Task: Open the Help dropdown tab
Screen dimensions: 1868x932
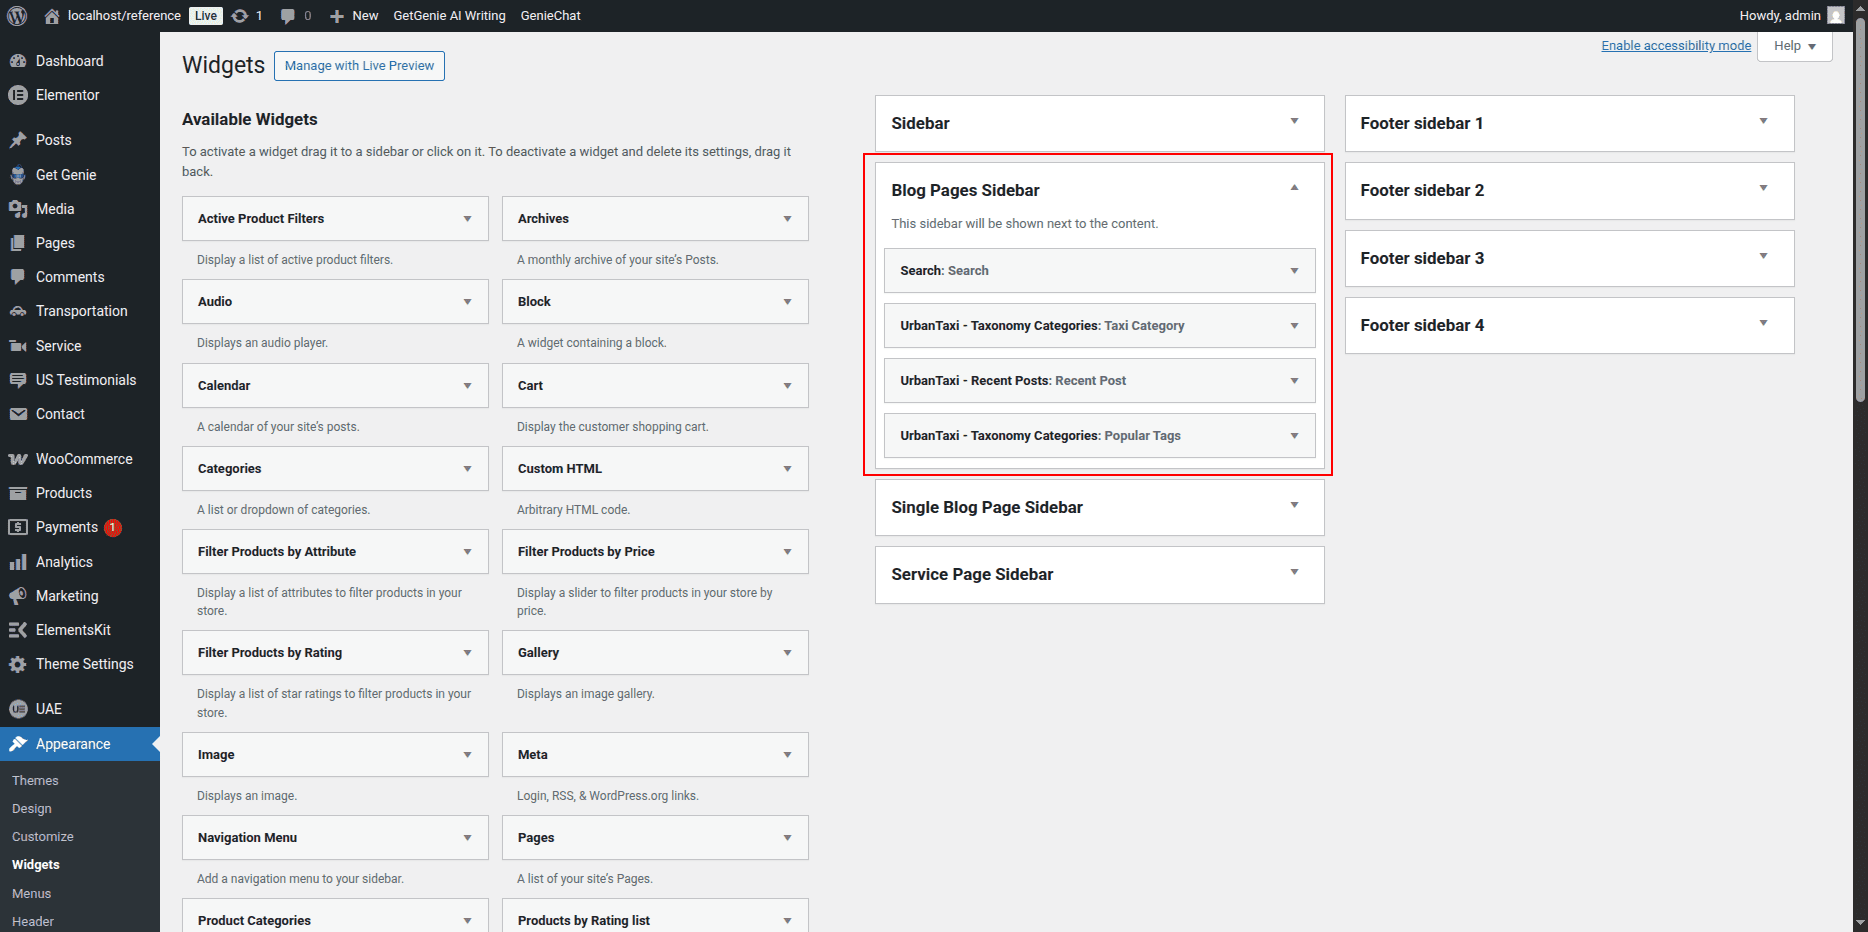Action: click(1796, 46)
